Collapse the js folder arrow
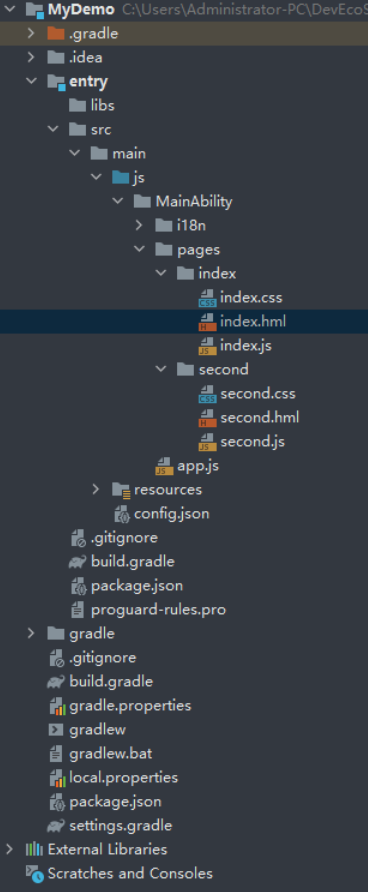Viewport: 368px width, 892px height. [x=96, y=177]
